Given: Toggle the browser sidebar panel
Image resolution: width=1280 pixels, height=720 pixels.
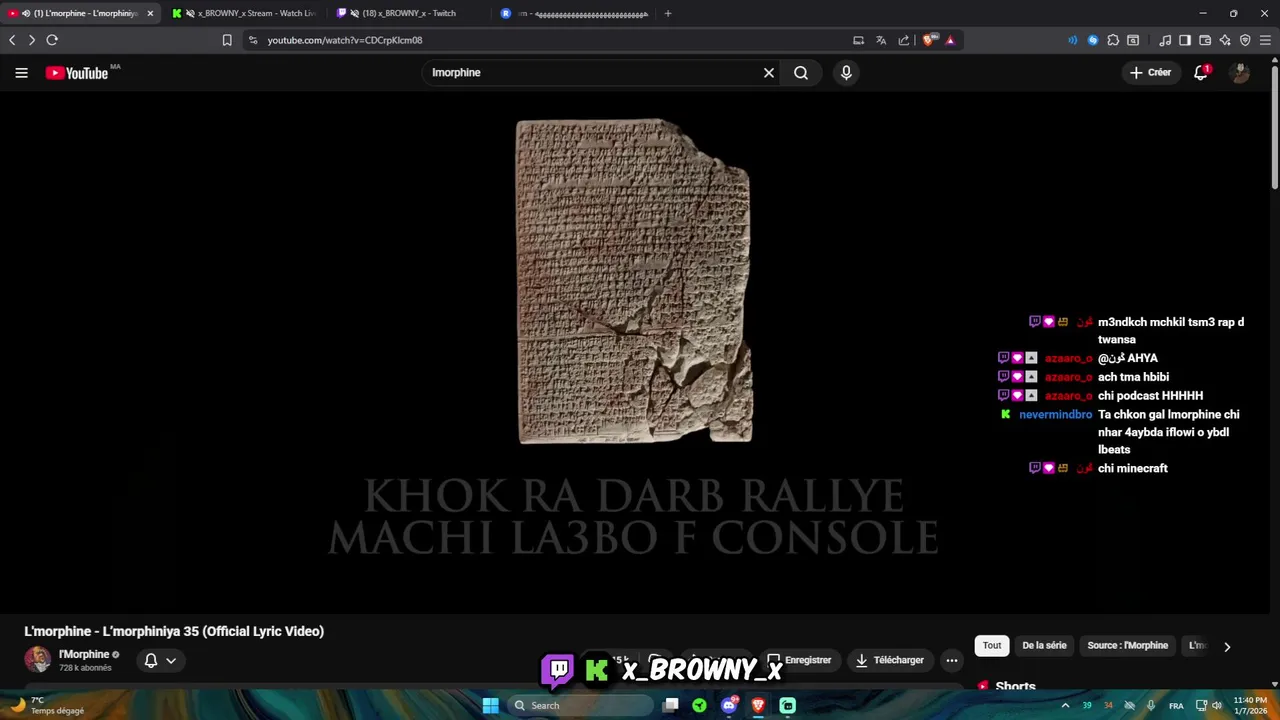Looking at the screenshot, I should point(1185,40).
